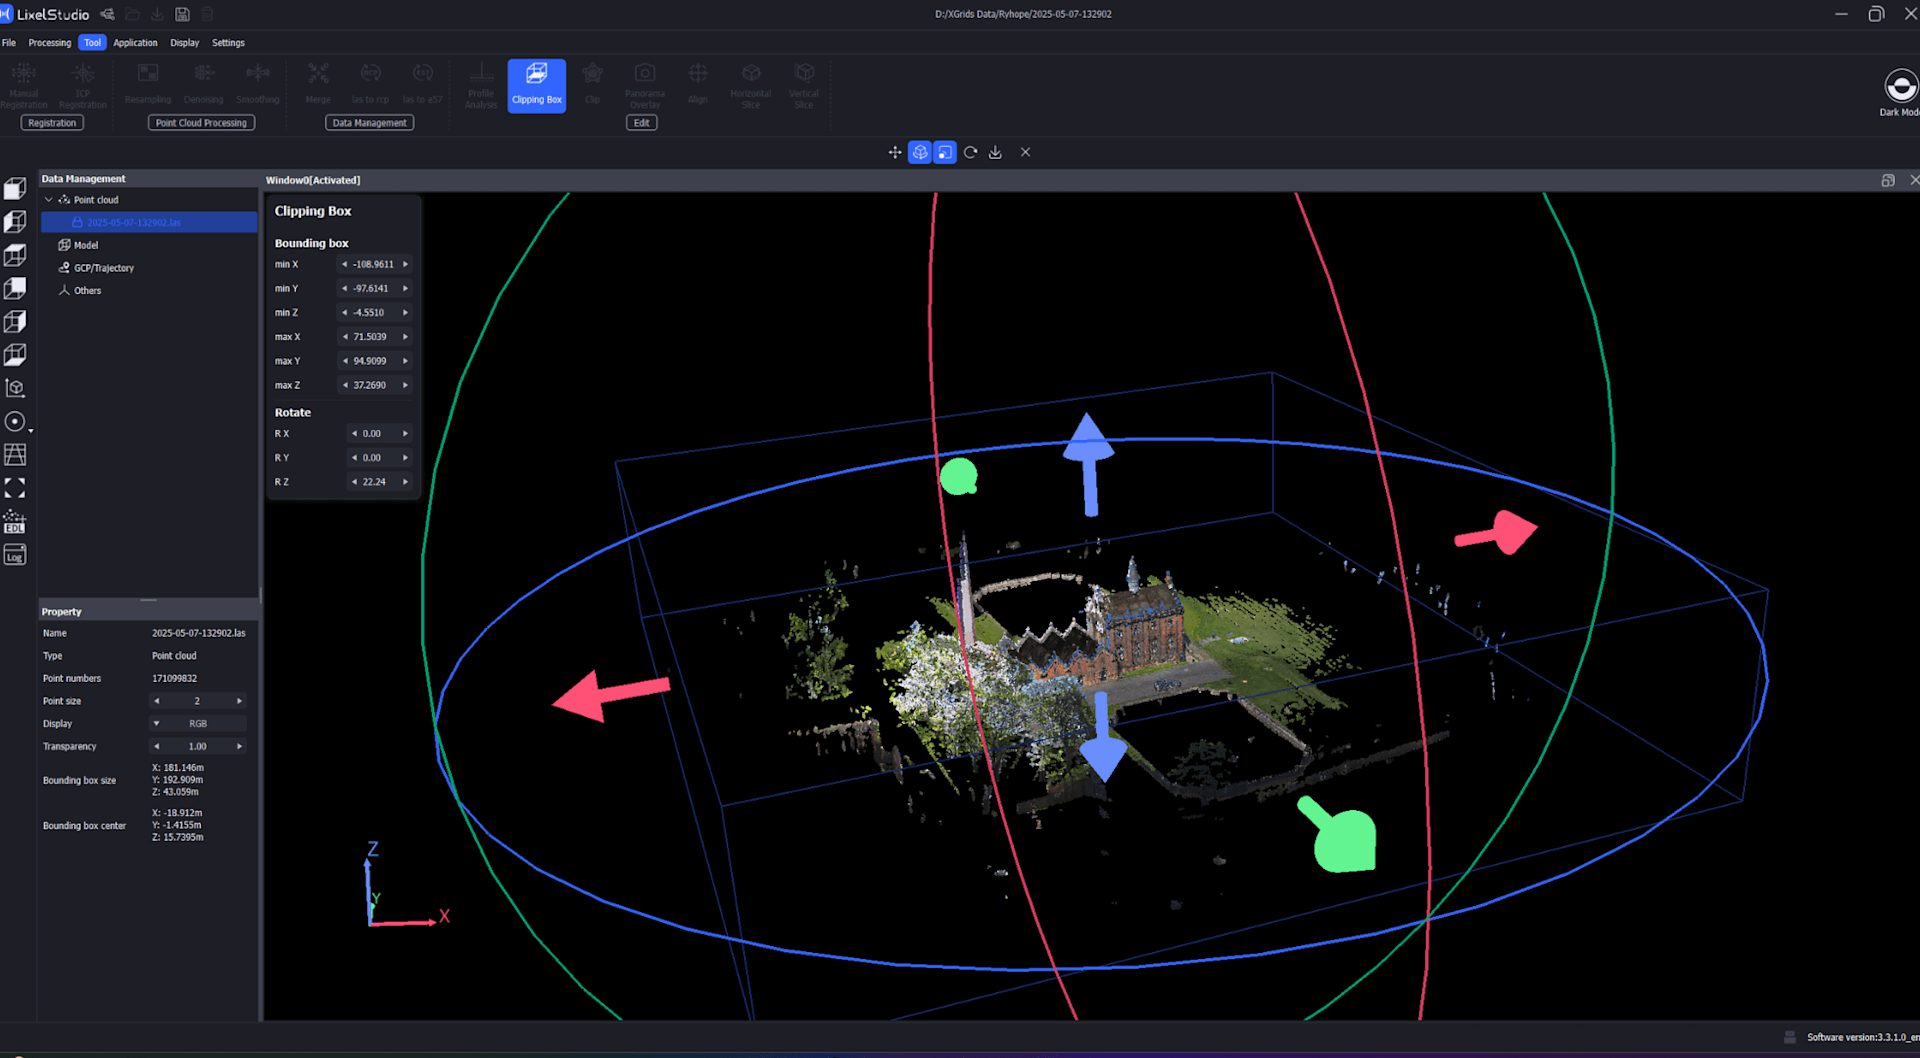1920x1058 pixels.
Task: Toggle the highlighted square button in clipping toolbar
Action: (945, 152)
